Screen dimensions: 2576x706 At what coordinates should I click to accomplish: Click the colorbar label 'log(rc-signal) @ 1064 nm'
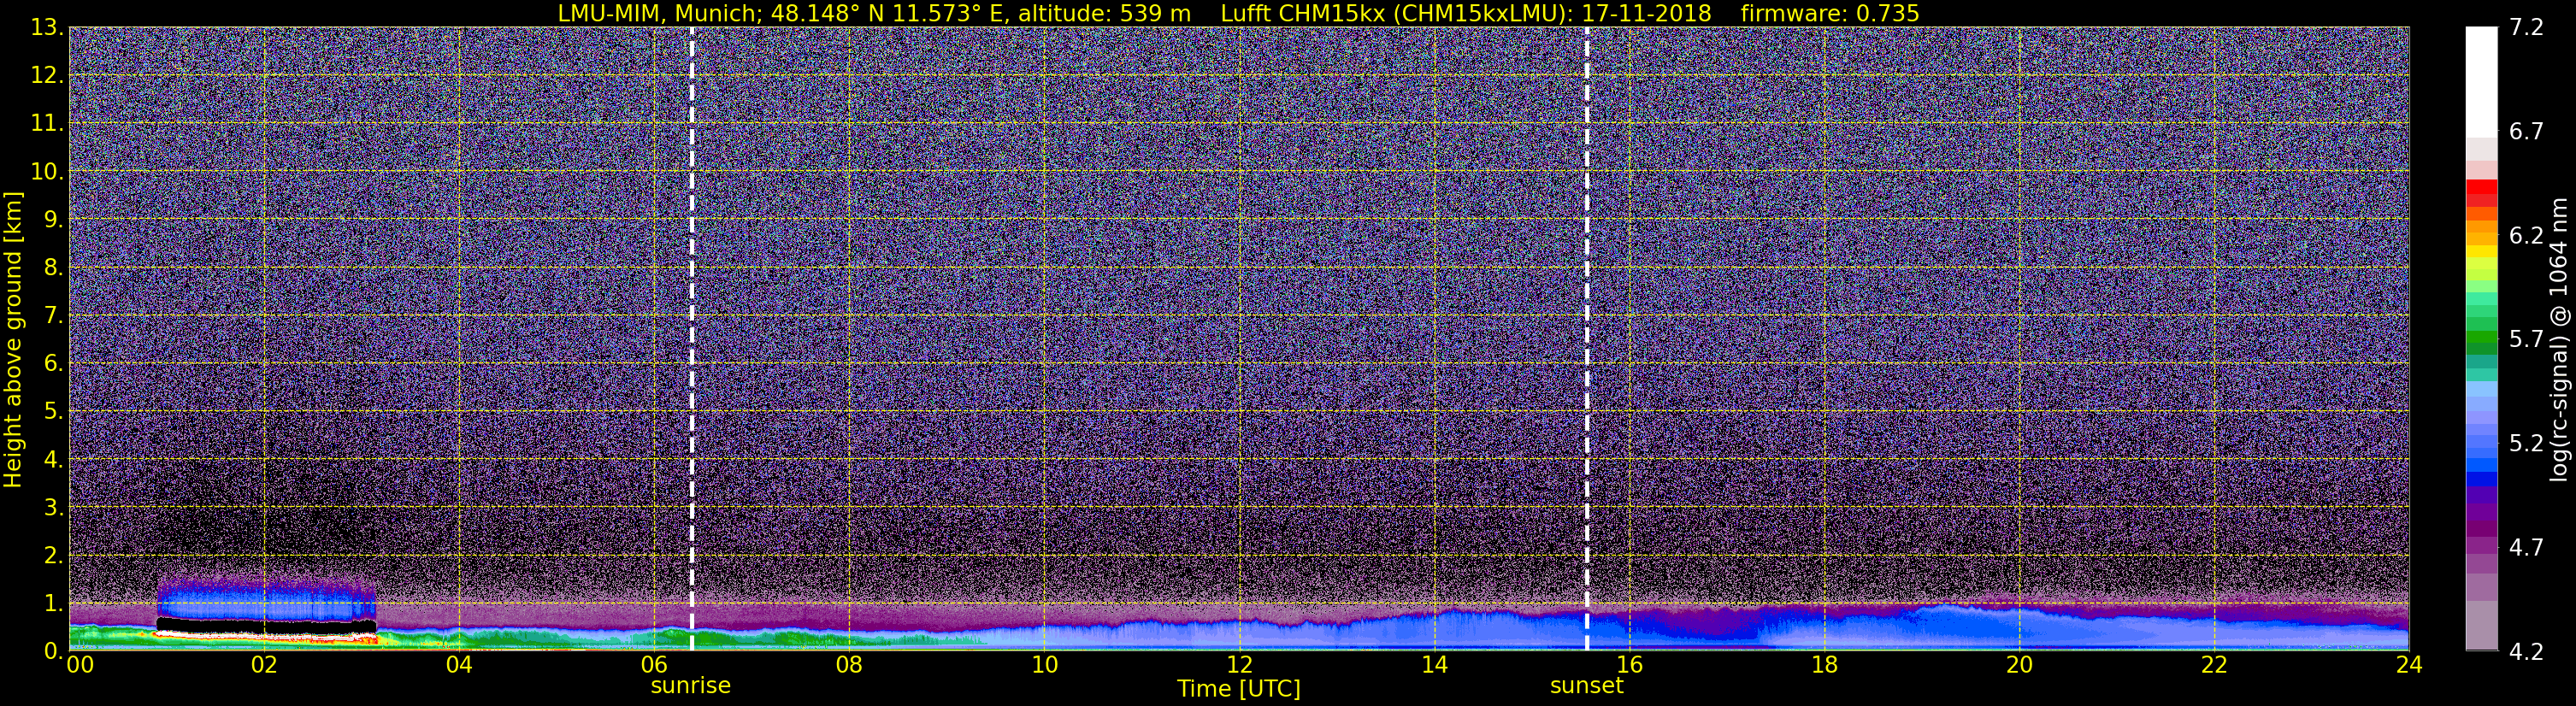pos(2558,339)
